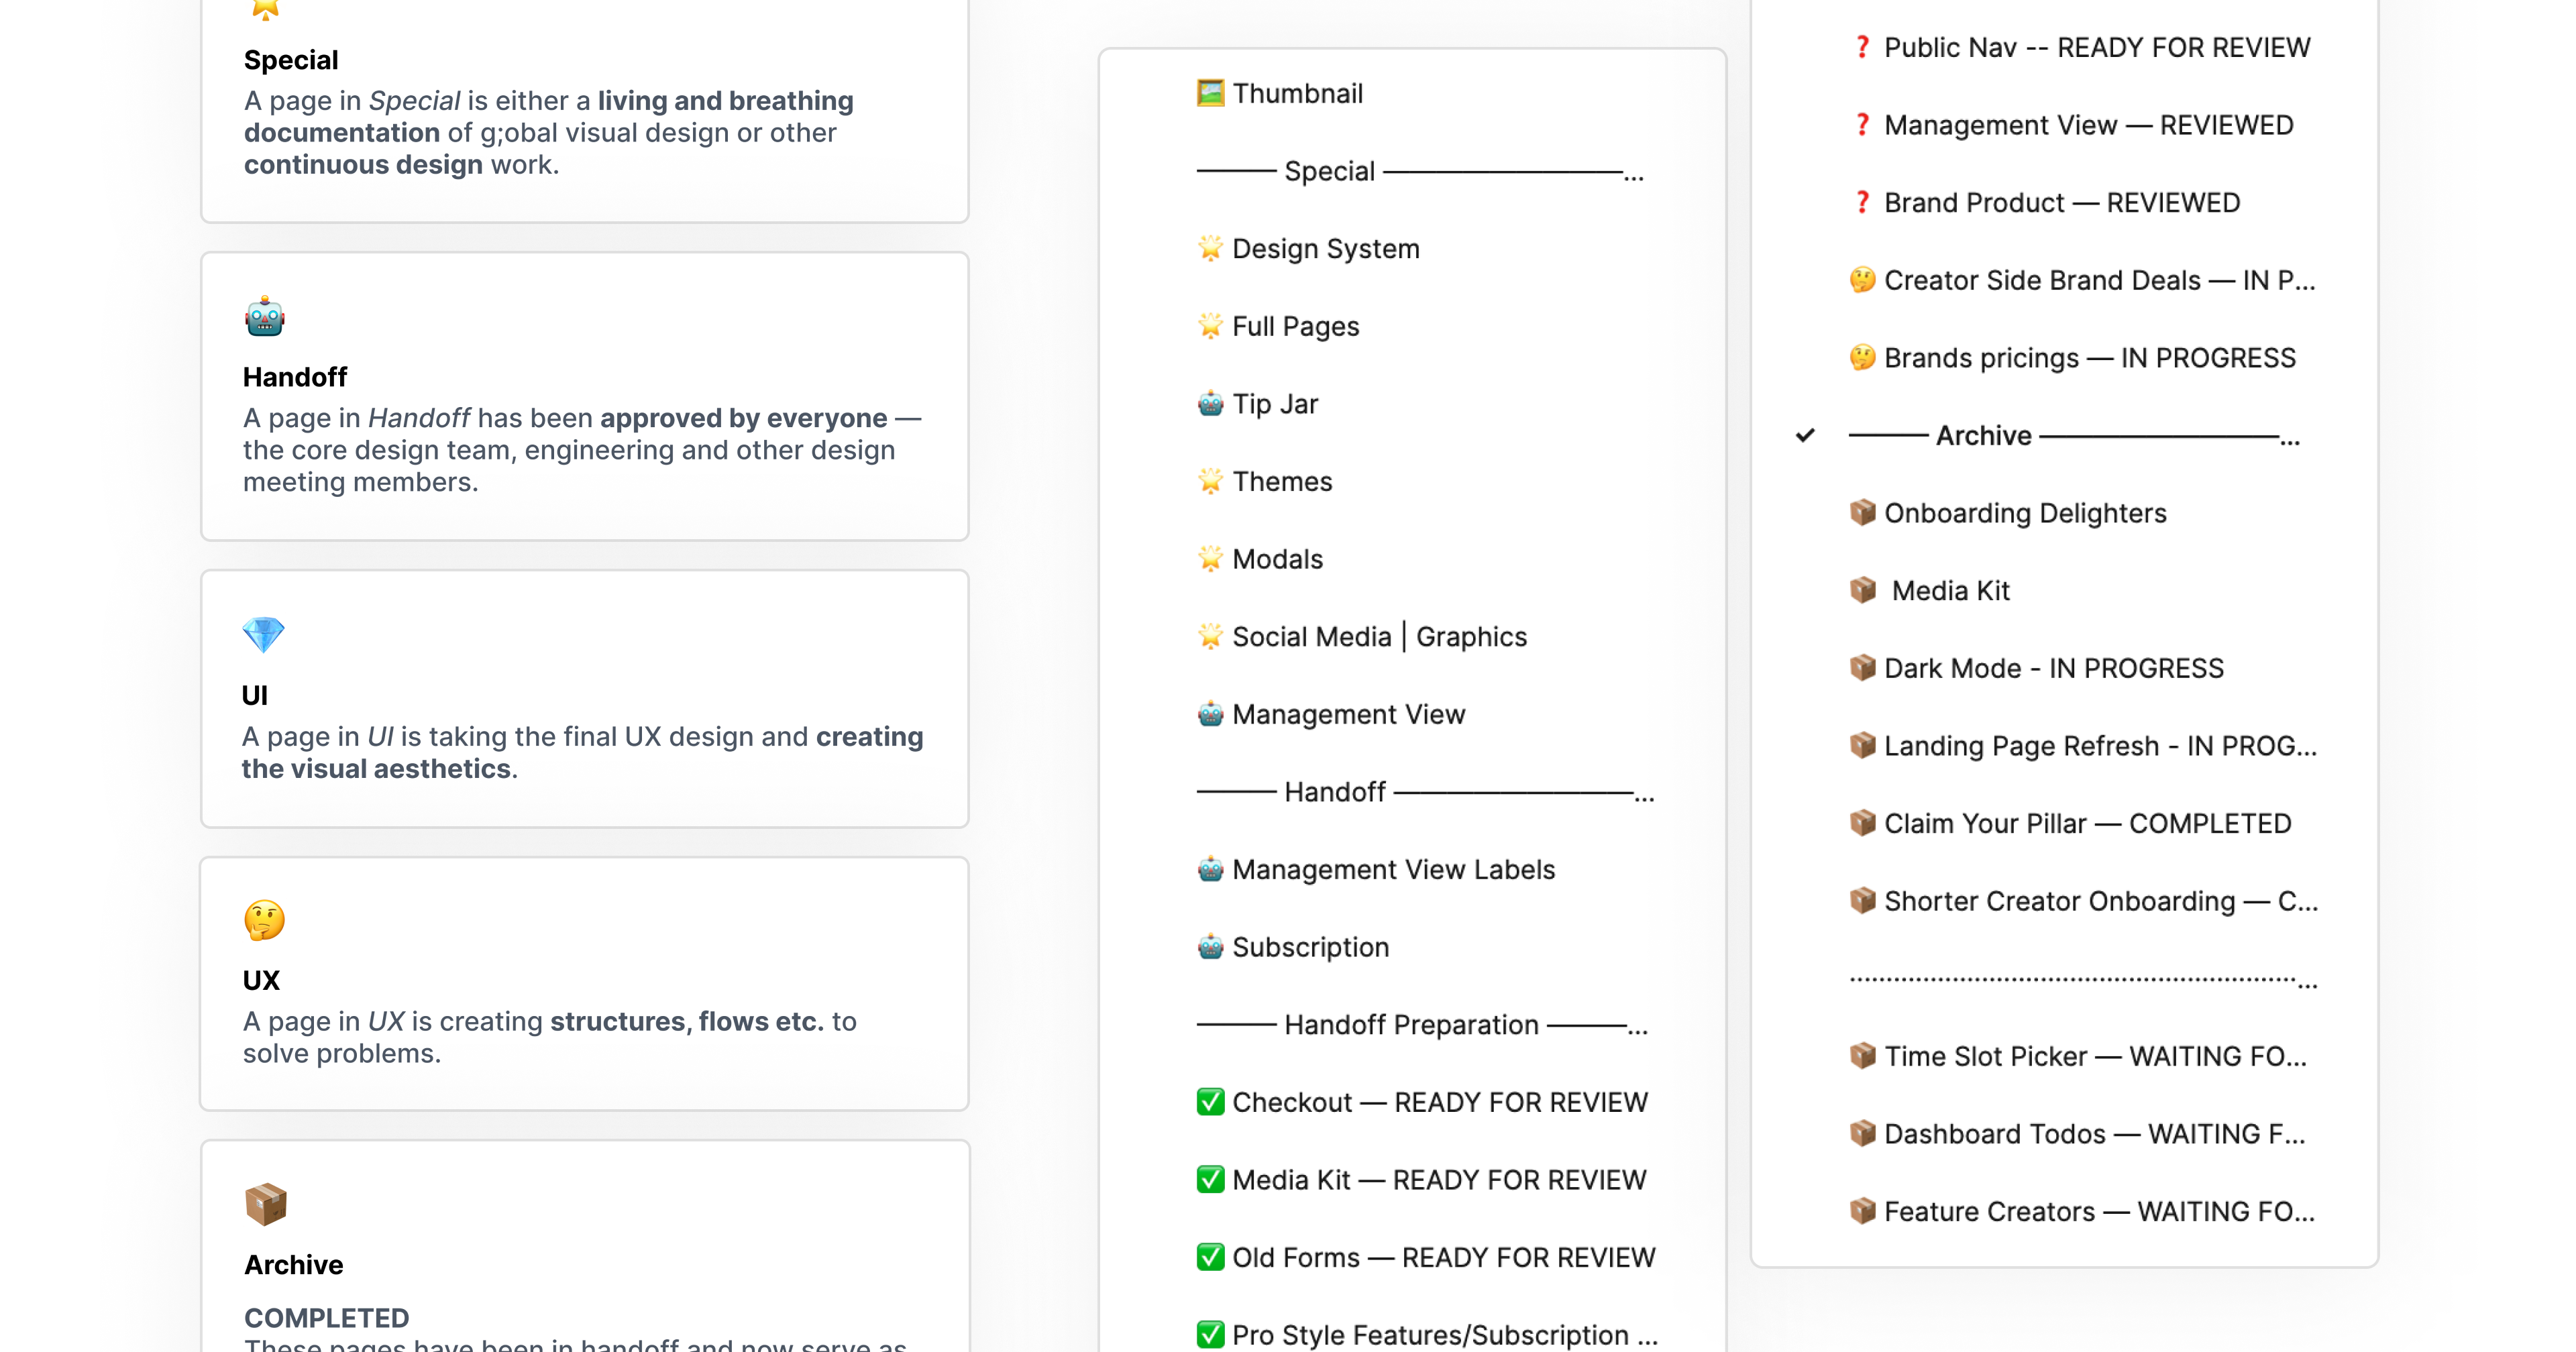This screenshot has width=2576, height=1352.
Task: Click the thinking face emoji above UX
Action: pos(264,920)
